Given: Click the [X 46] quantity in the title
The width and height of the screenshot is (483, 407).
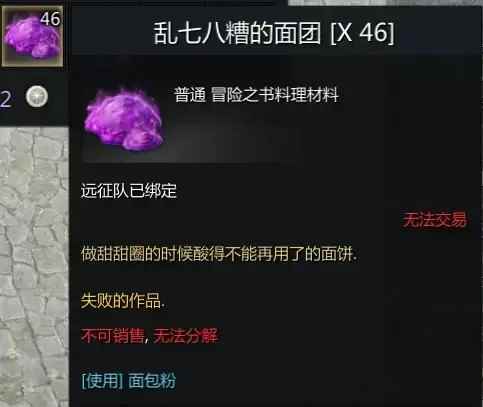Looking at the screenshot, I should (x=362, y=33).
